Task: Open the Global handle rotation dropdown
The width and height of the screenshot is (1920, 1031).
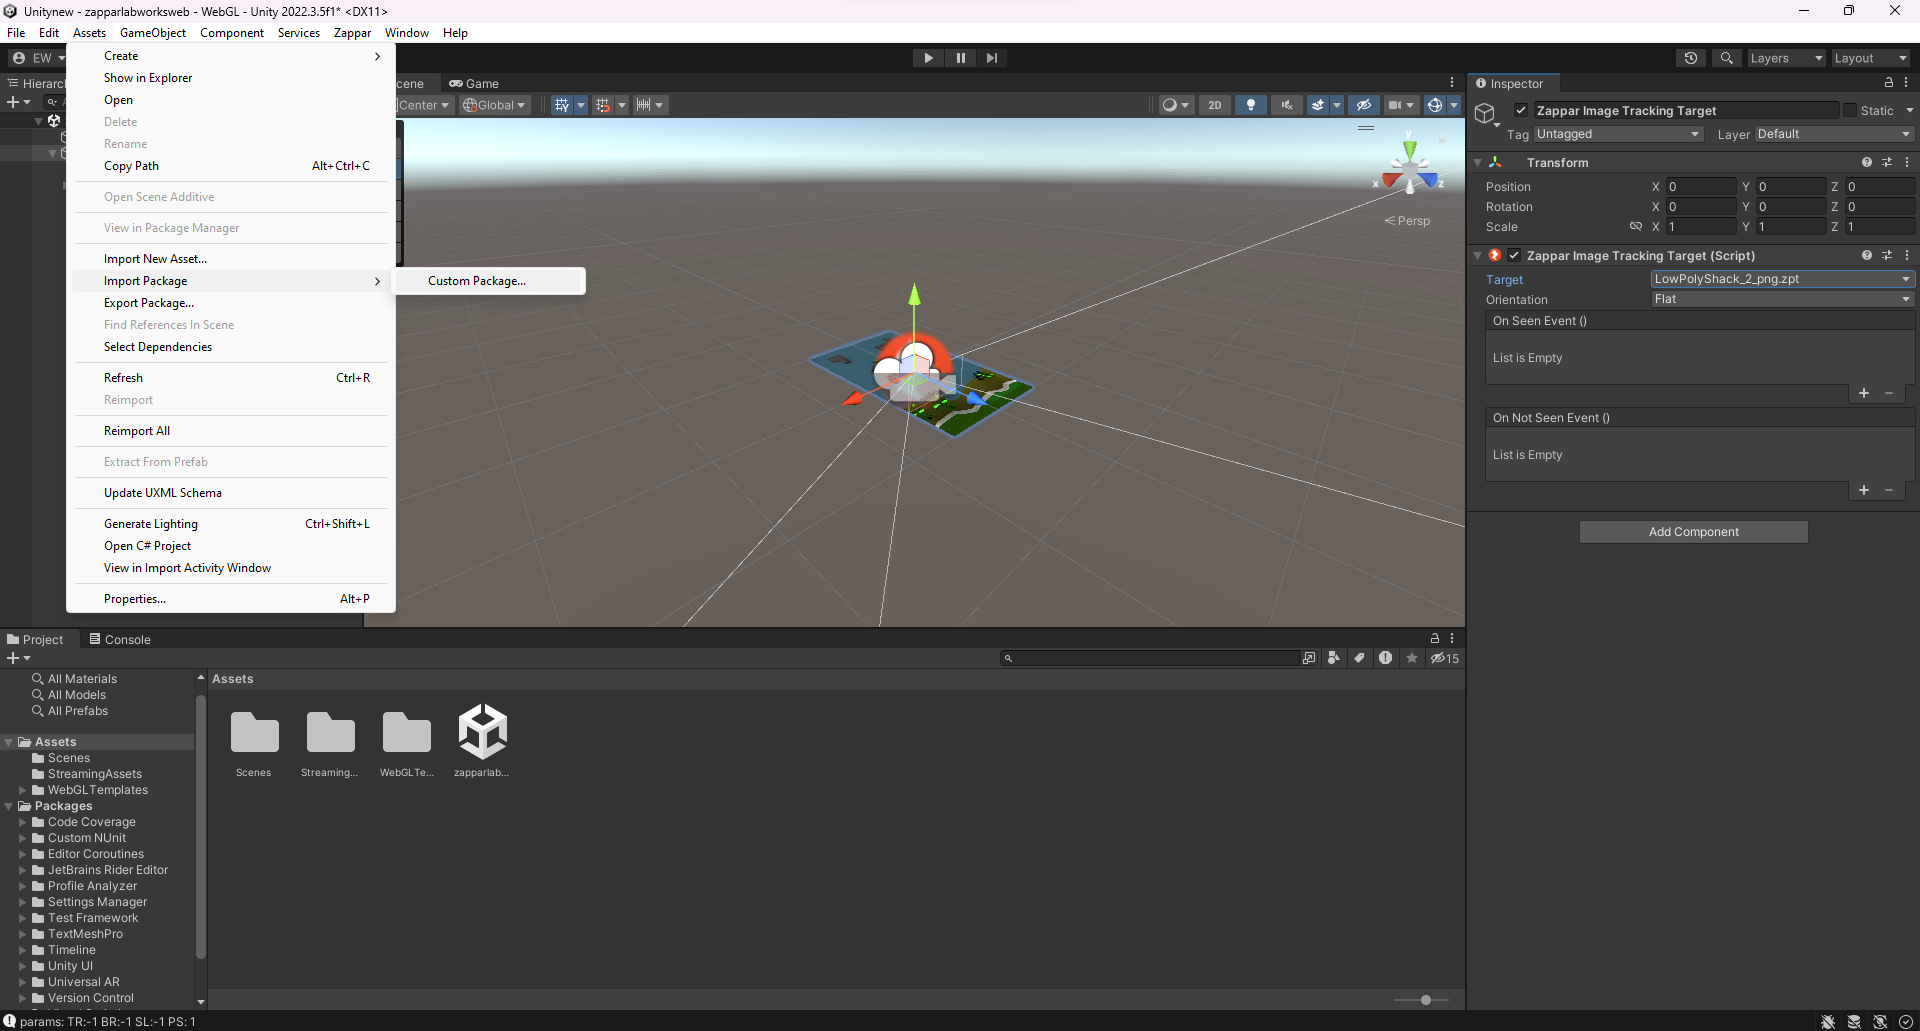Action: point(494,105)
